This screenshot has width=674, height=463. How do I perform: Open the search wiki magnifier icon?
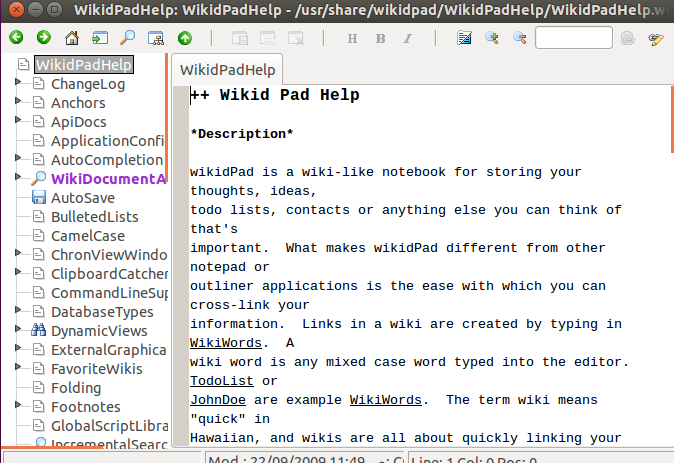point(127,38)
